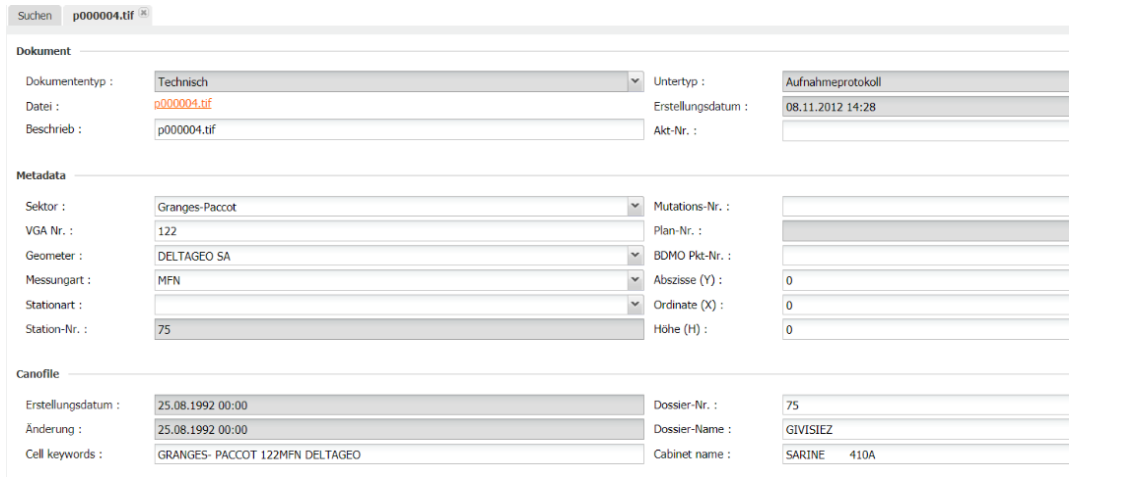This screenshot has height=484, width=1137.
Task: Expand the Geometer dropdown arrow
Action: pyautogui.click(x=635, y=256)
